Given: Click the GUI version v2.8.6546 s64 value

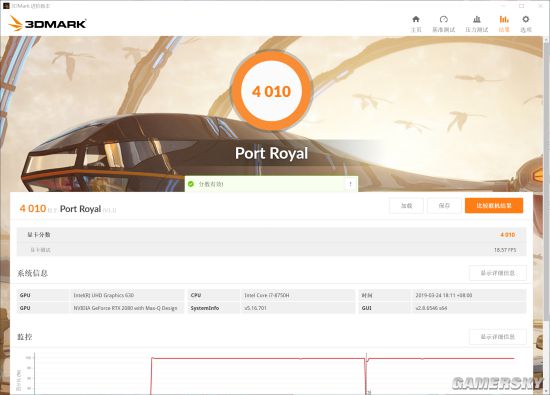Looking at the screenshot, I should point(431,308).
